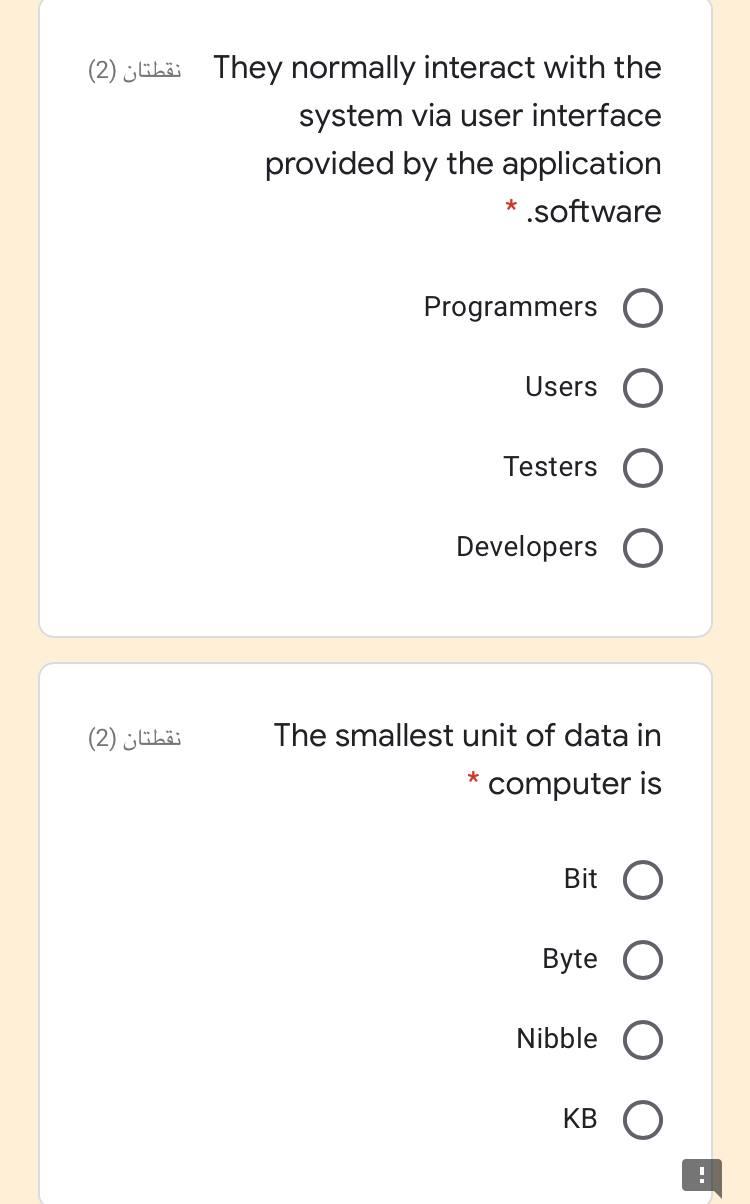Select the Bit radio button
Screen dimensions: 750x1204
pyautogui.click(x=643, y=880)
